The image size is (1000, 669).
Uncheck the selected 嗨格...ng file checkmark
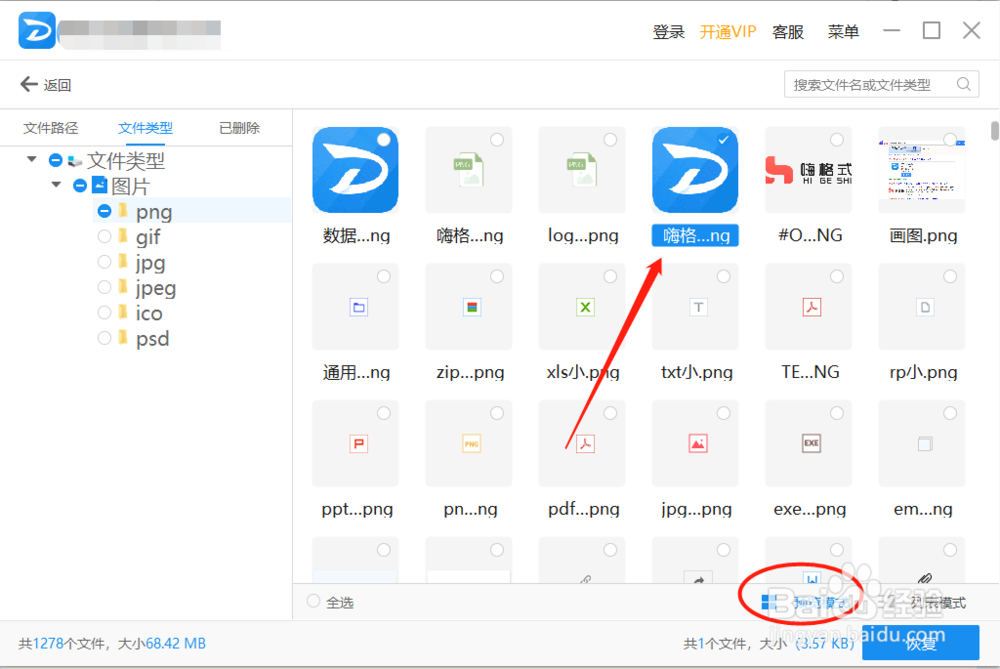(x=723, y=140)
